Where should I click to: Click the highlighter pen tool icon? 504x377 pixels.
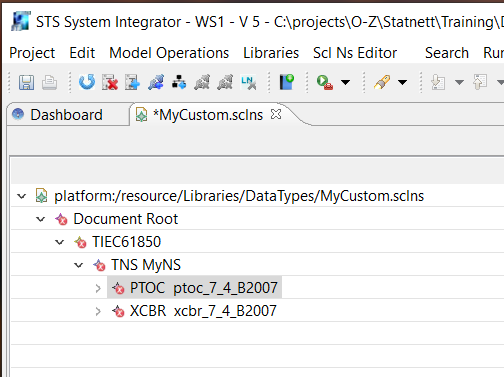382,82
